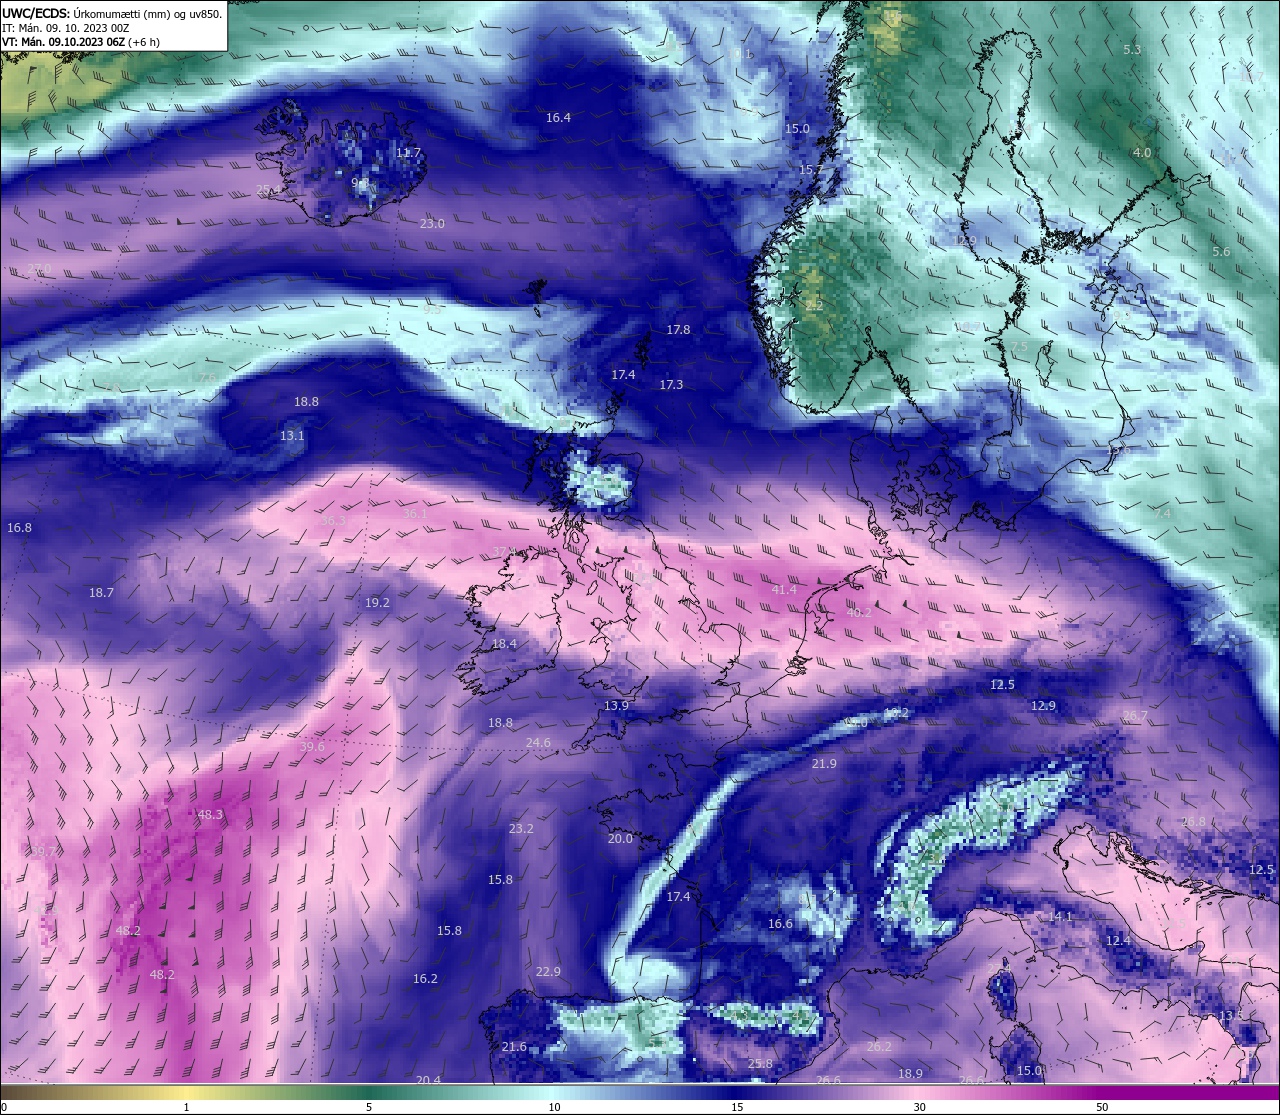Select the 17.3 map value

(671, 385)
